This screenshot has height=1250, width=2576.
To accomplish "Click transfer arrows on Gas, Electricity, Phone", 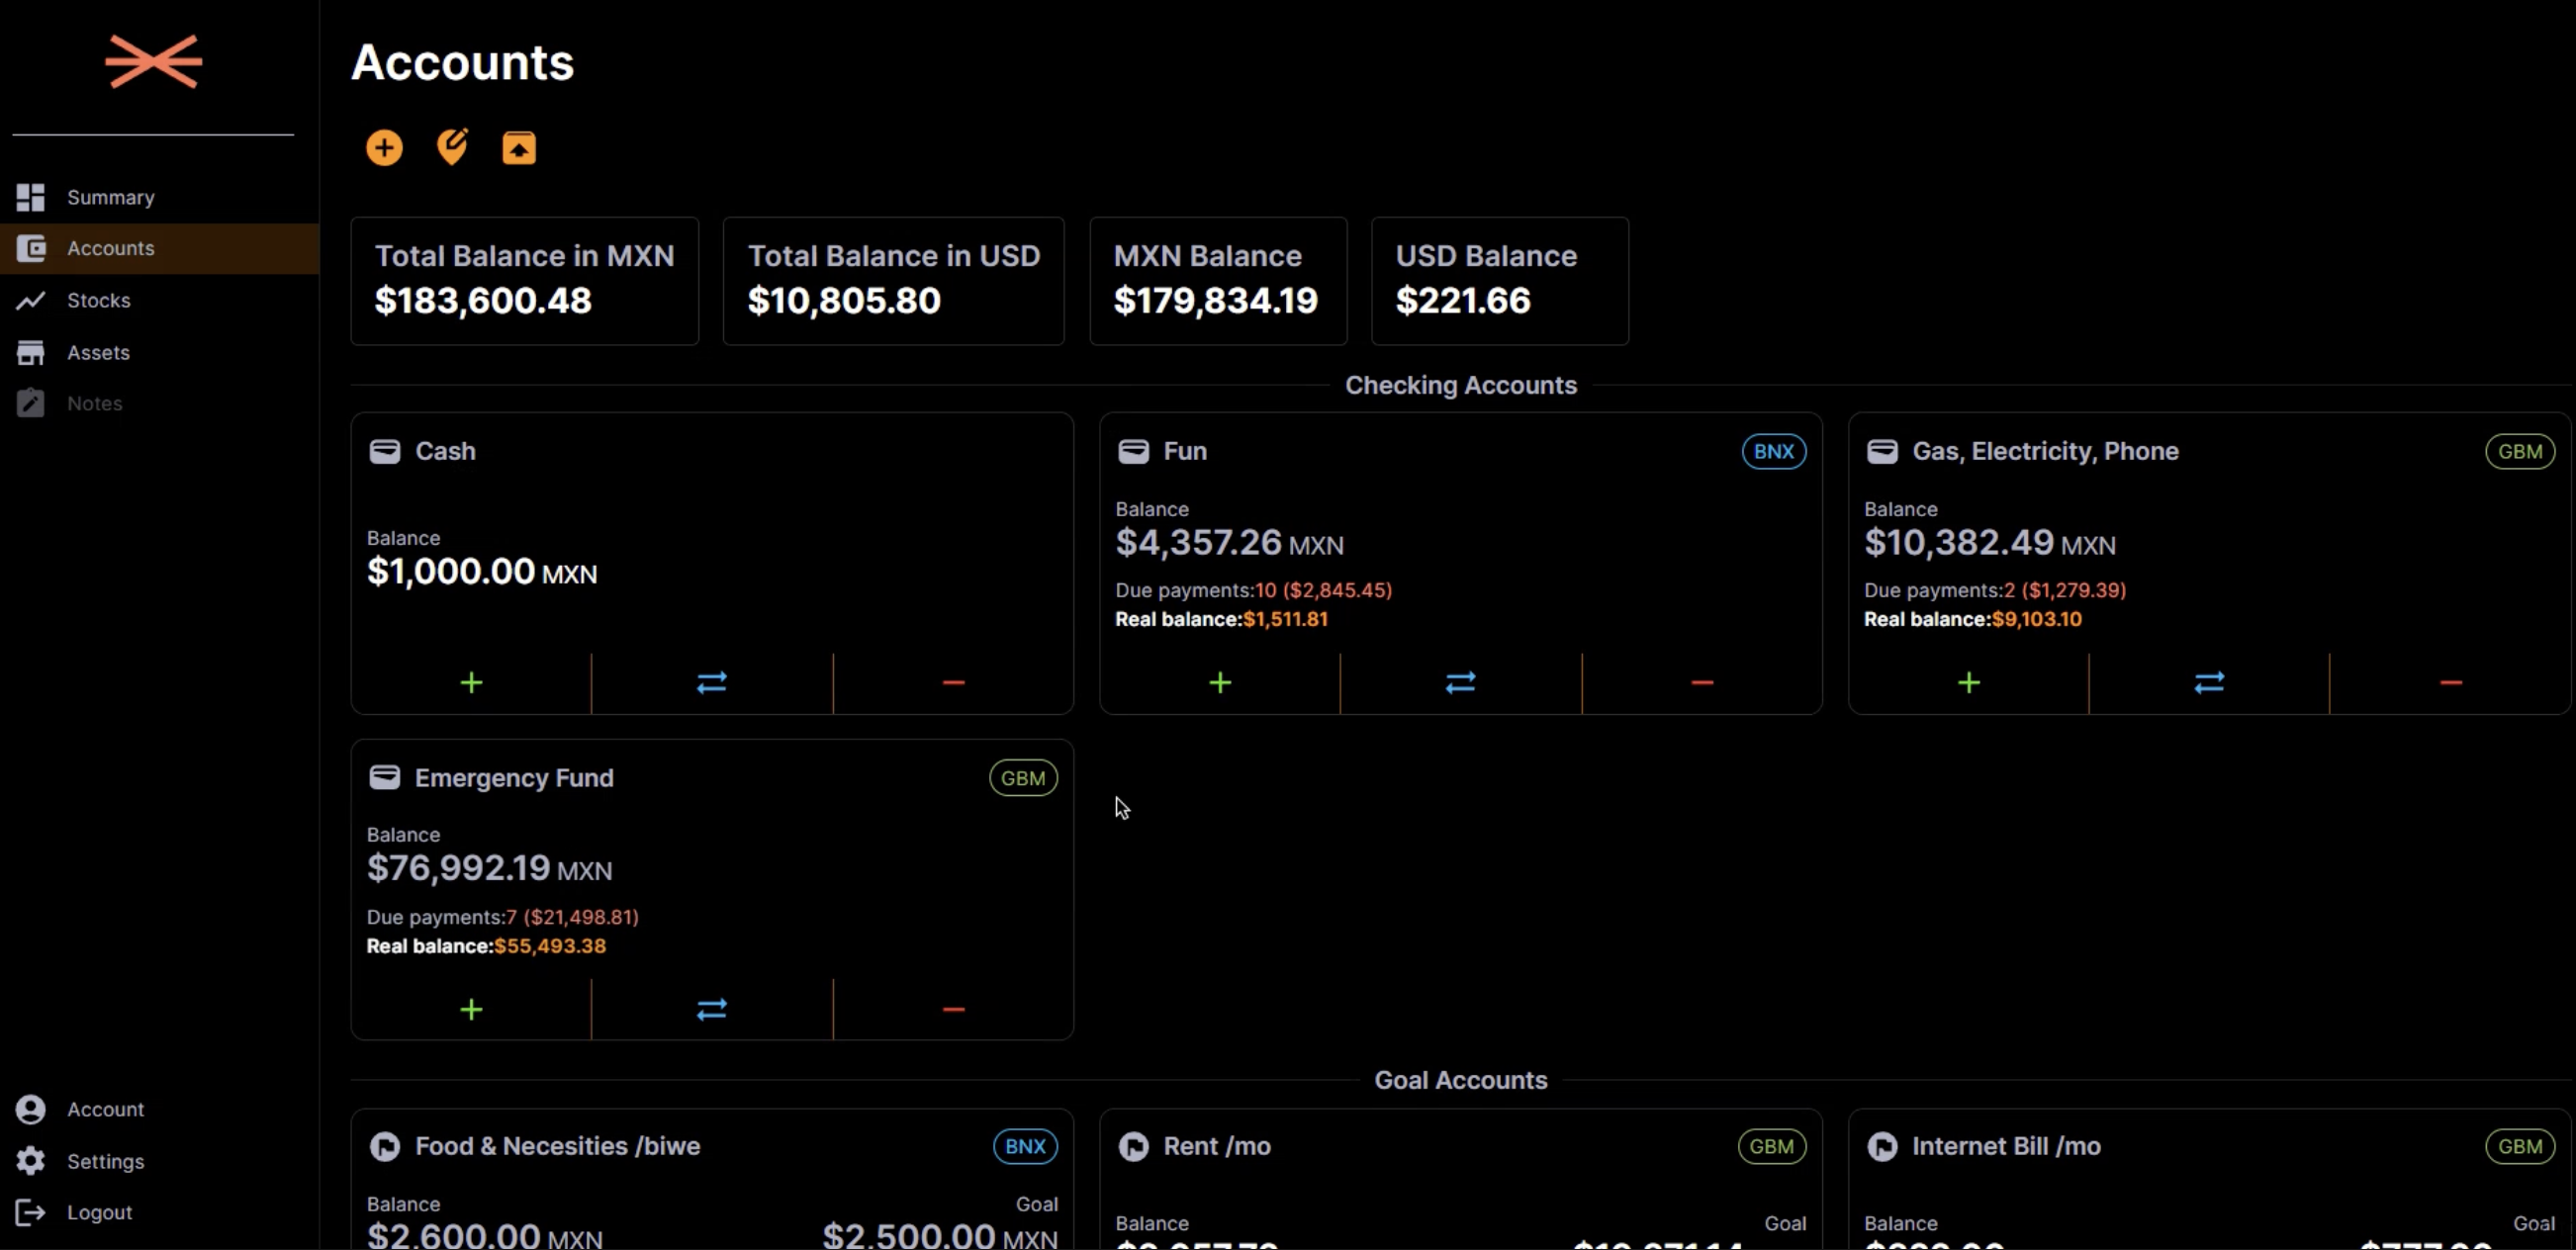I will (2208, 683).
